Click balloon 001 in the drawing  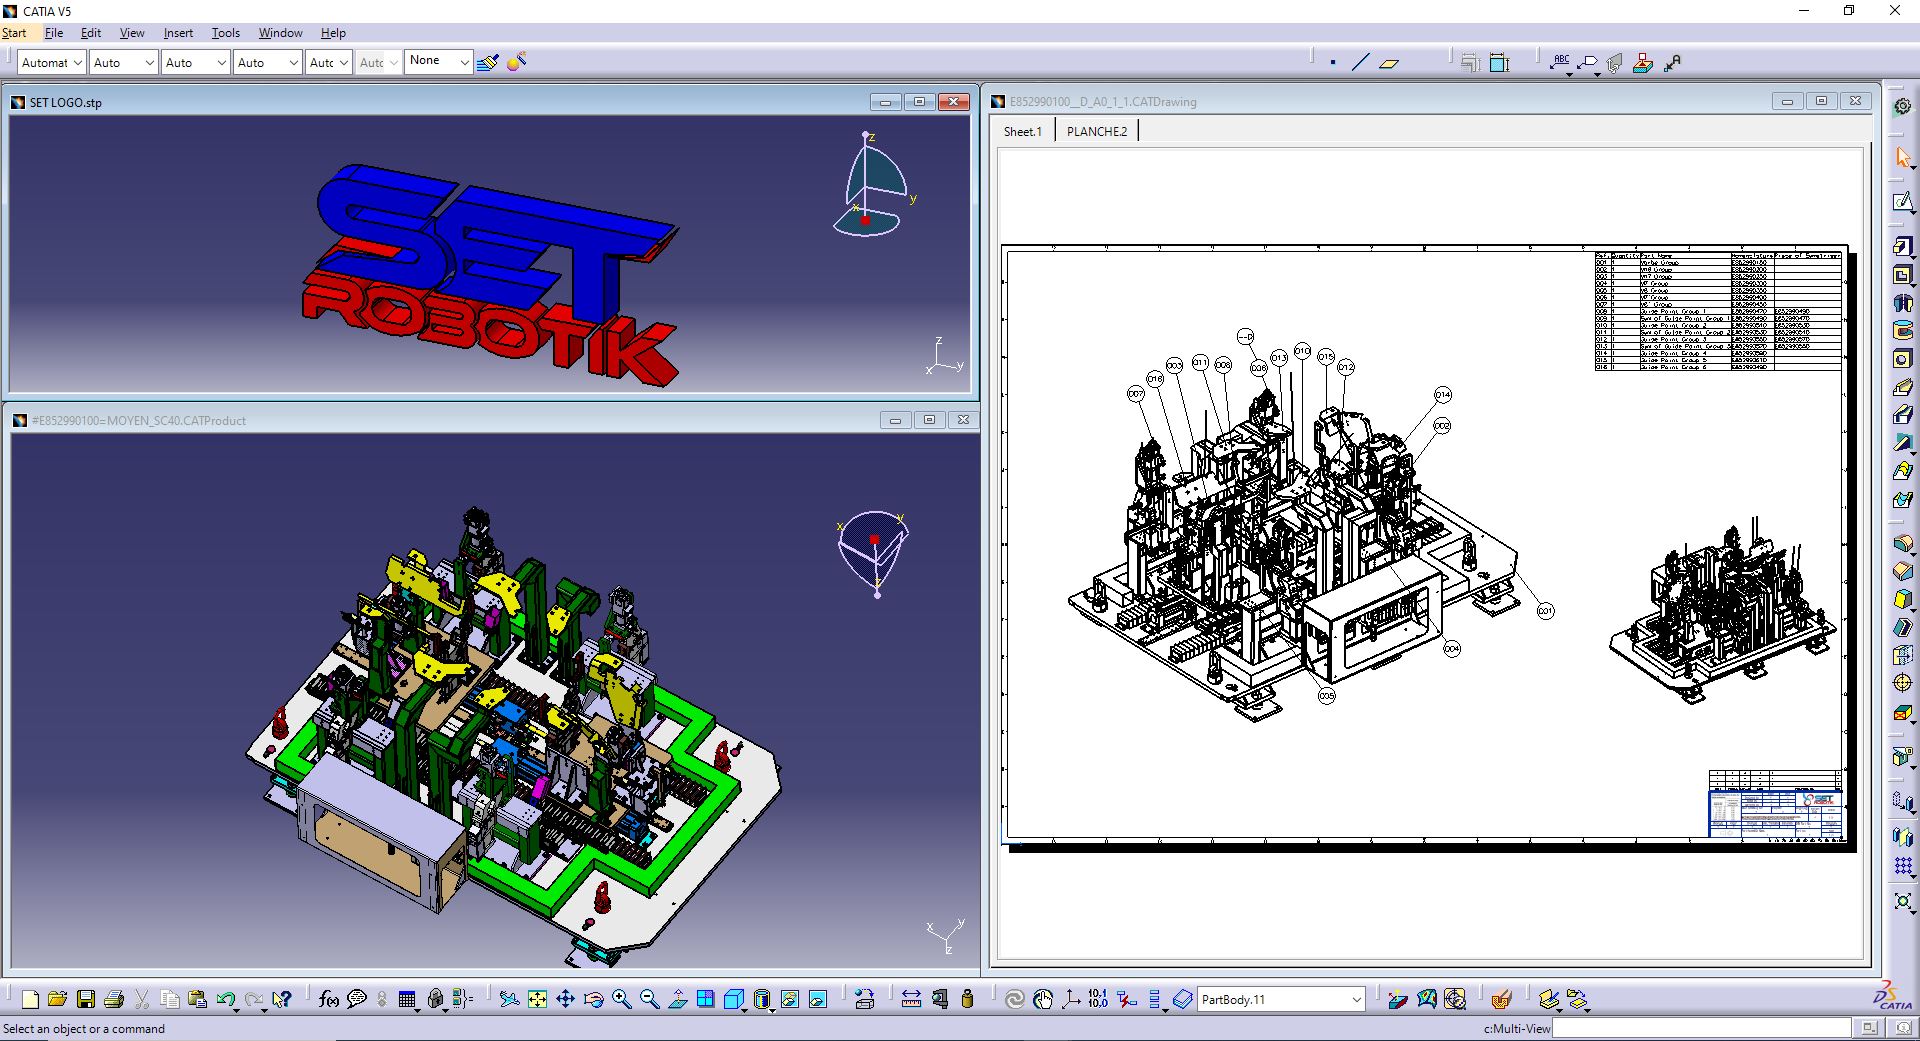pos(1545,611)
